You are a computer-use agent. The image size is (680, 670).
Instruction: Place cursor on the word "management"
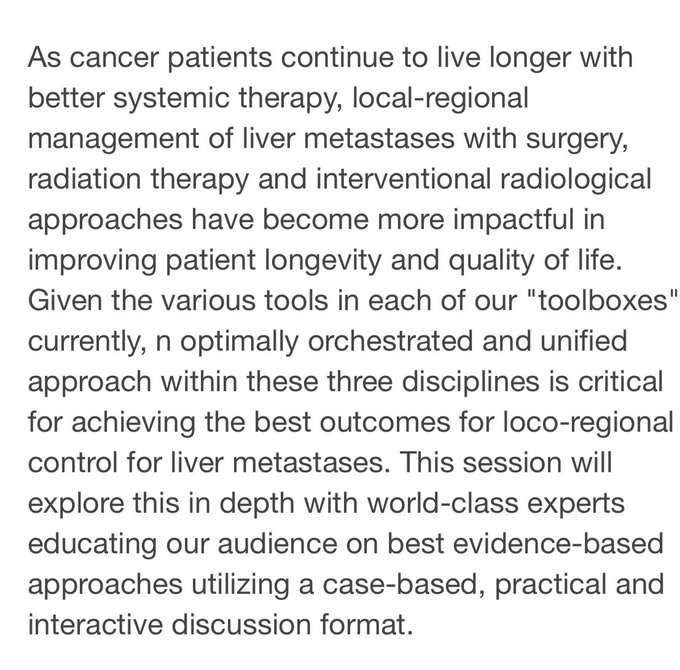pos(114,139)
